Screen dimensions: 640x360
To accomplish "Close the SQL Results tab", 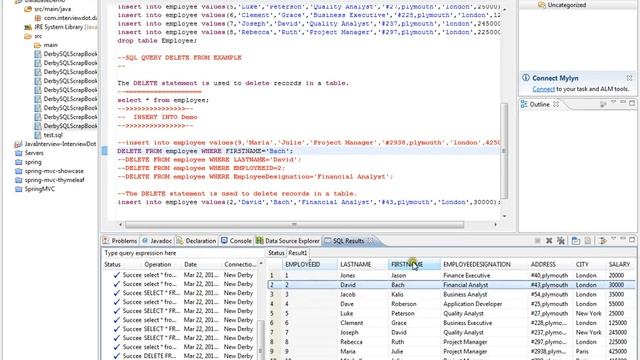I will (x=370, y=240).
